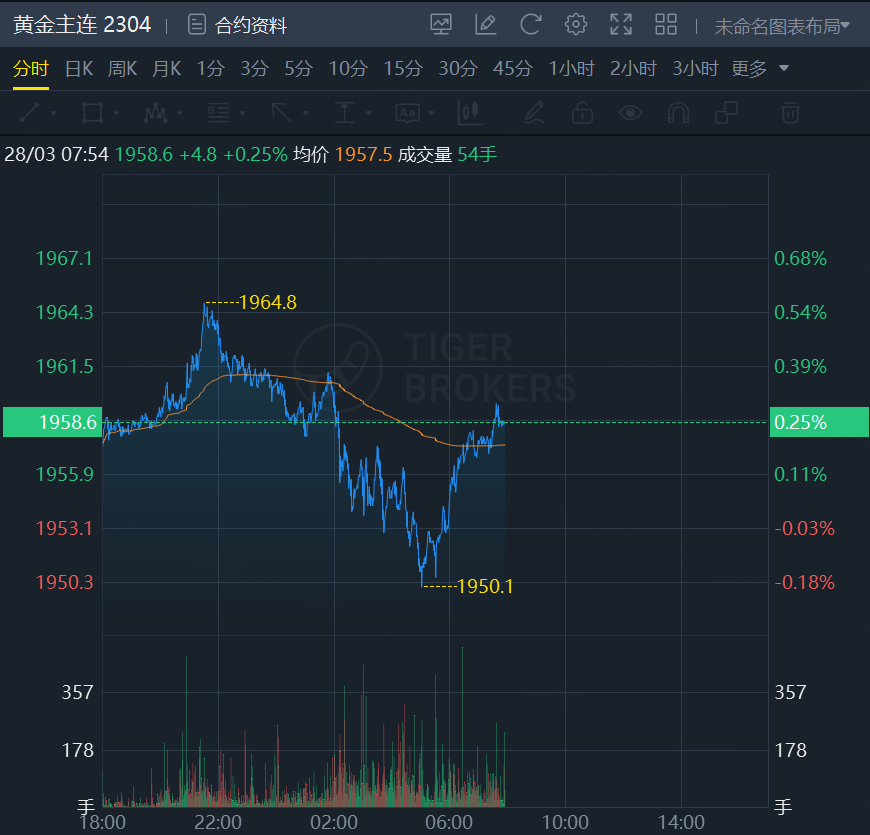Open the multi-chart grid layout icon
The height and width of the screenshot is (835, 870).
665,24
